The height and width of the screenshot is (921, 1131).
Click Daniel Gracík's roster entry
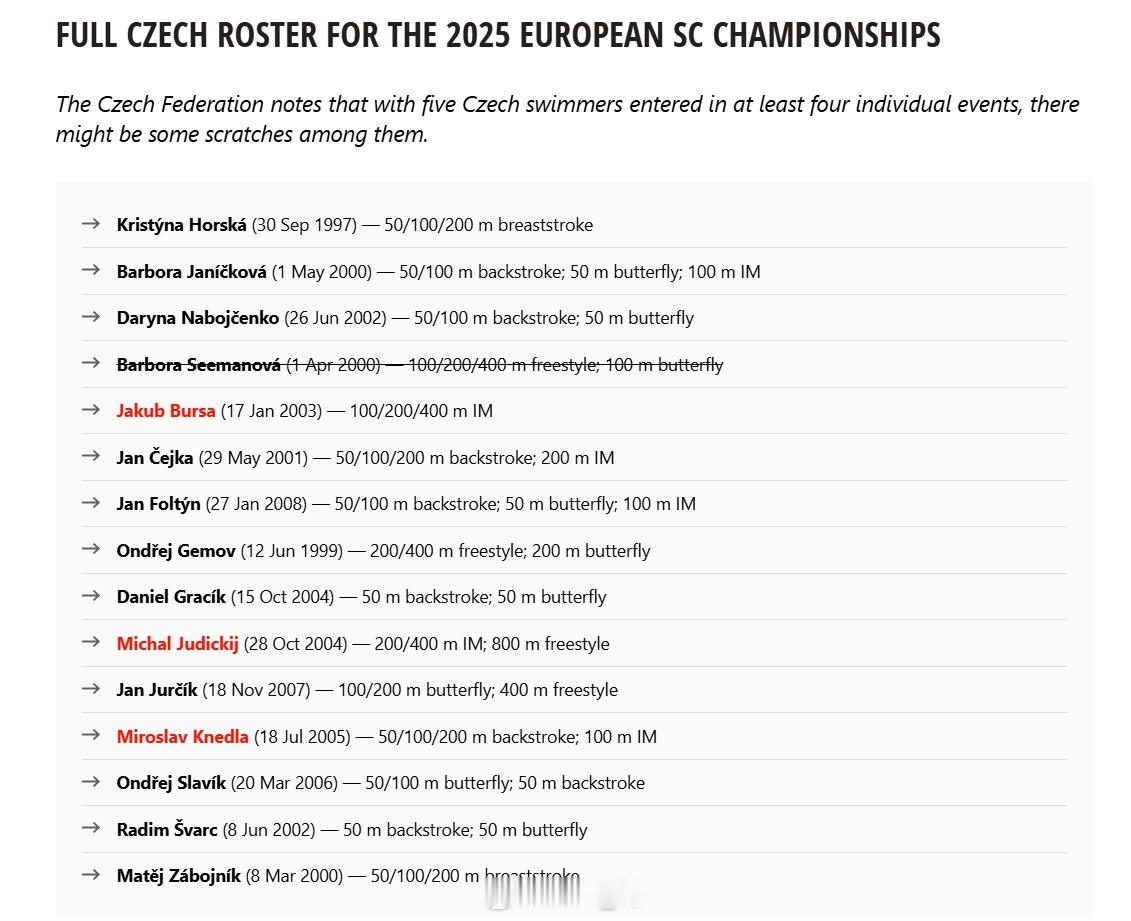coord(361,597)
